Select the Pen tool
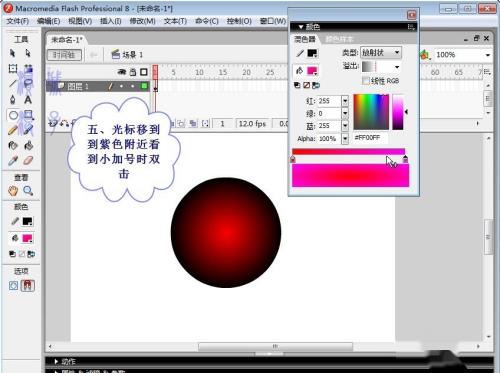 pyautogui.click(x=13, y=99)
